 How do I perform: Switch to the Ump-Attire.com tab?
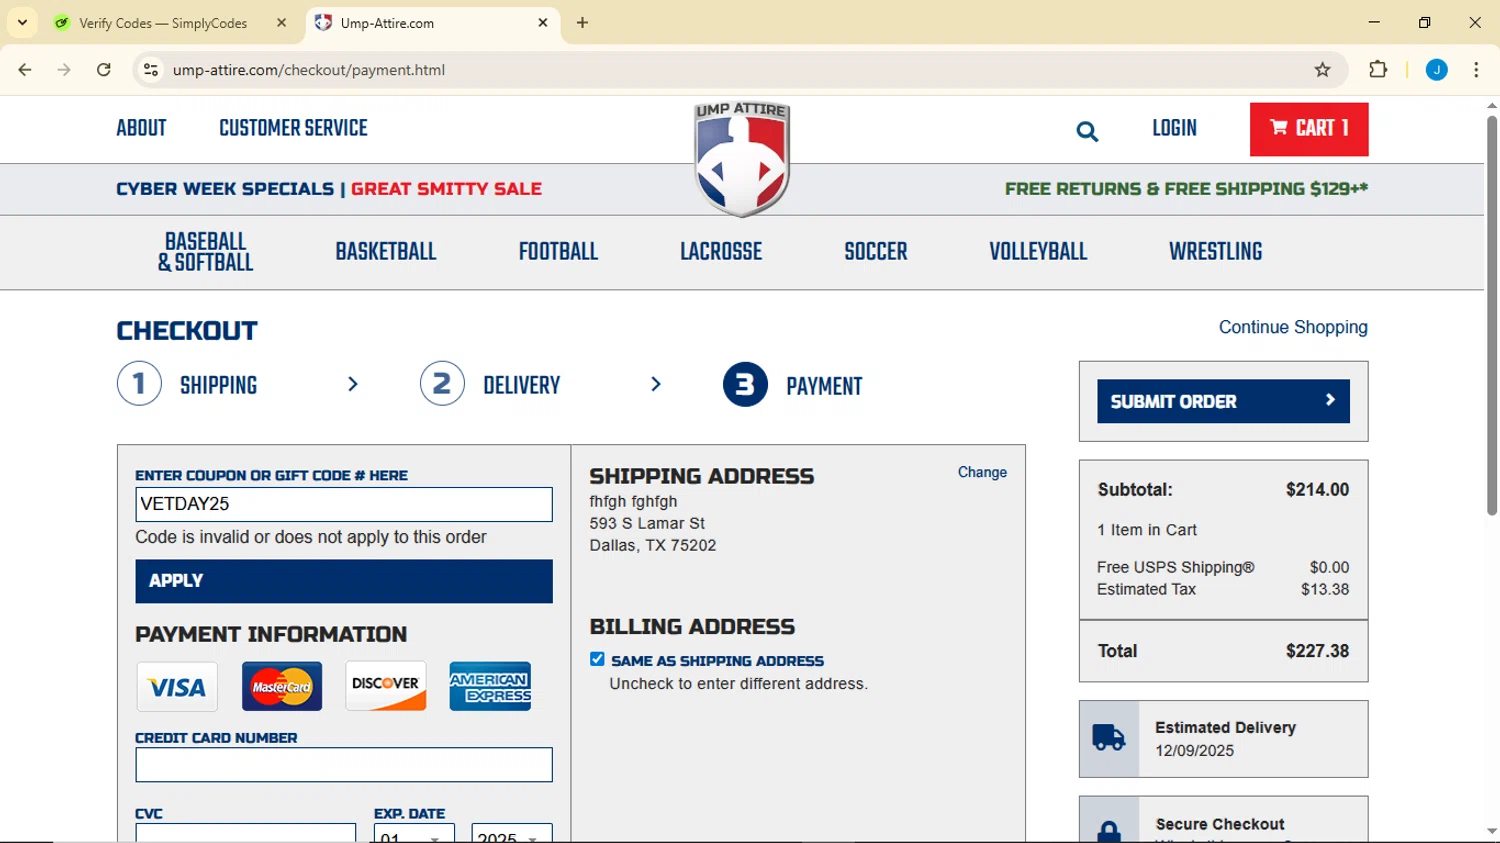coord(432,23)
